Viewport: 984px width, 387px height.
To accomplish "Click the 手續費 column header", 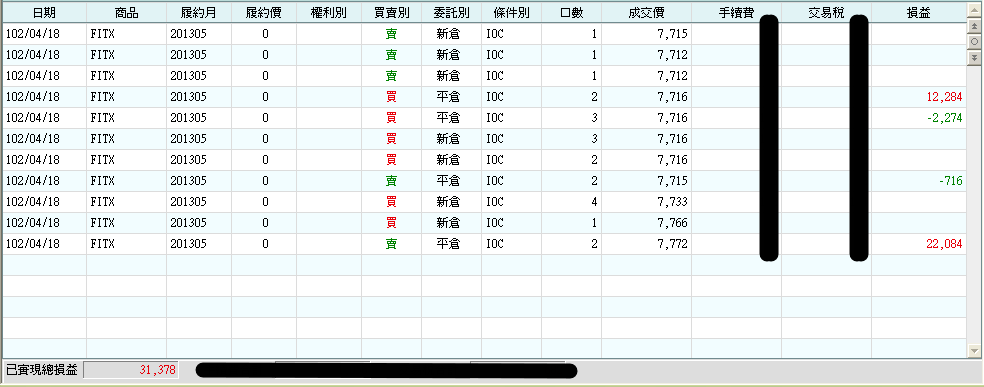I will pyautogui.click(x=735, y=13).
